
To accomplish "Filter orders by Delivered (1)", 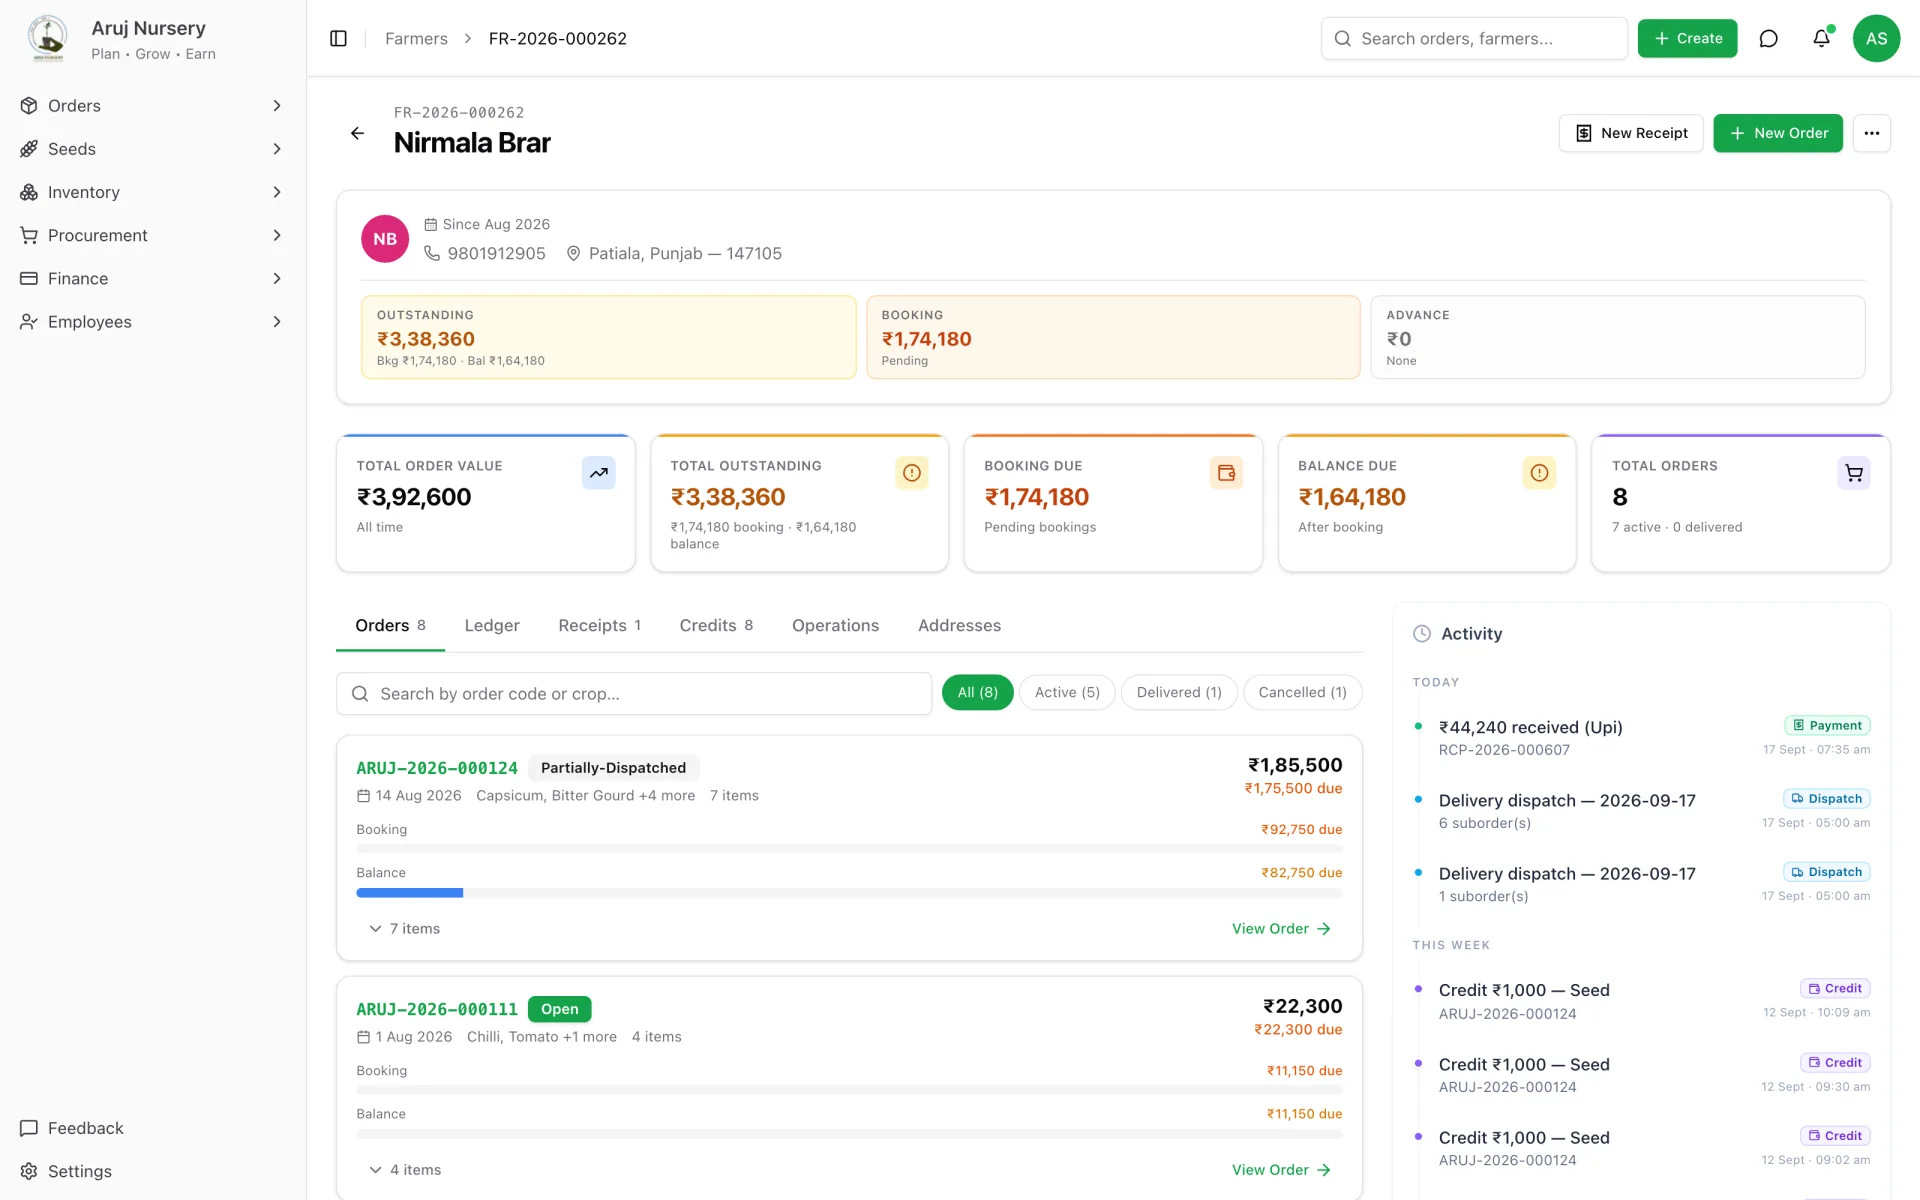I will [1179, 692].
